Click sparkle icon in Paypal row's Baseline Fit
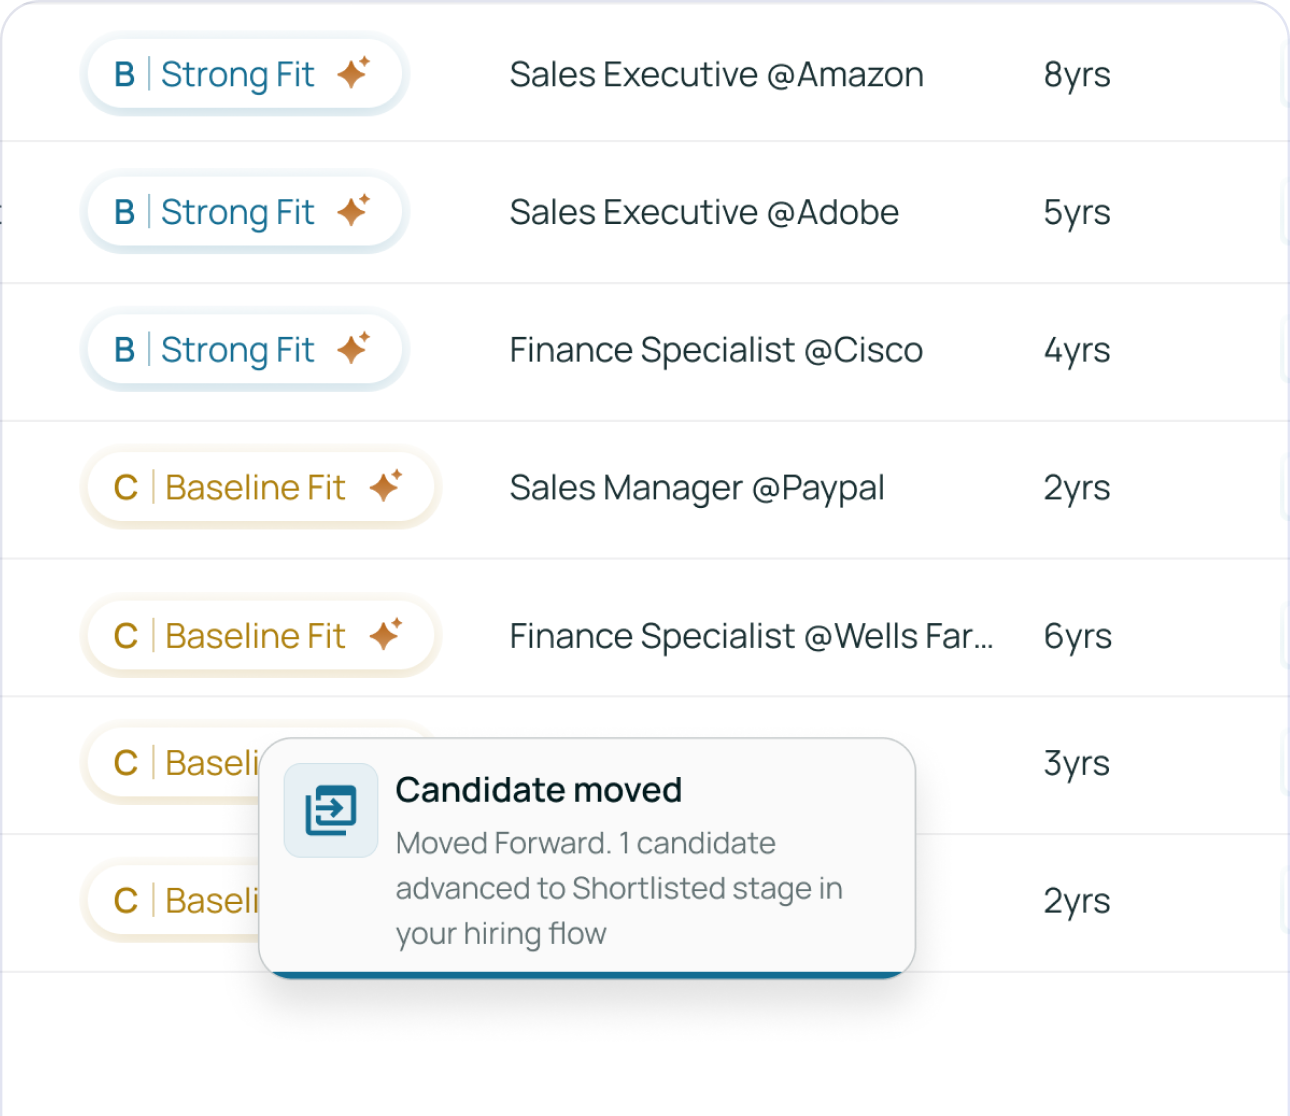This screenshot has width=1290, height=1116. click(x=385, y=486)
